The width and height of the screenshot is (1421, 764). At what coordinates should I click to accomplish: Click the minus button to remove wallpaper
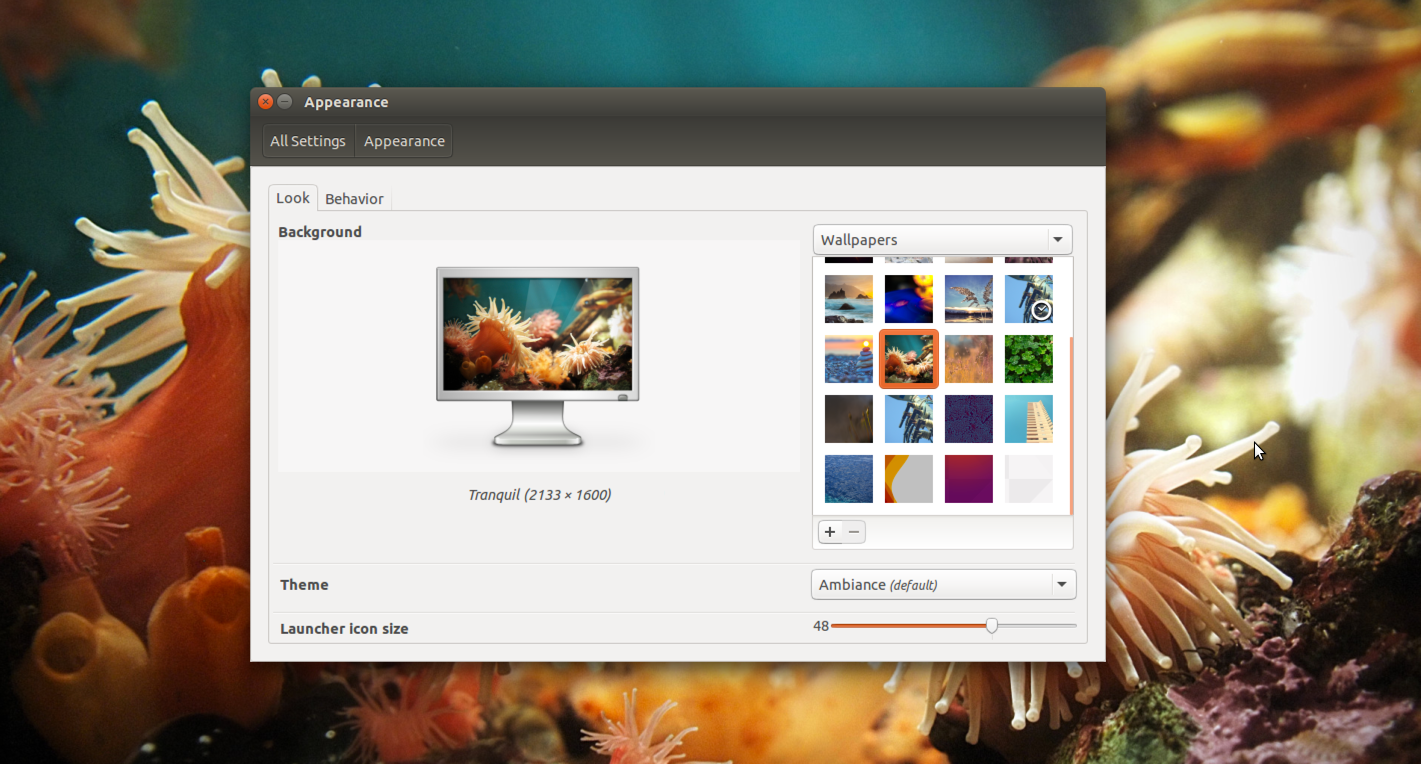pos(854,532)
